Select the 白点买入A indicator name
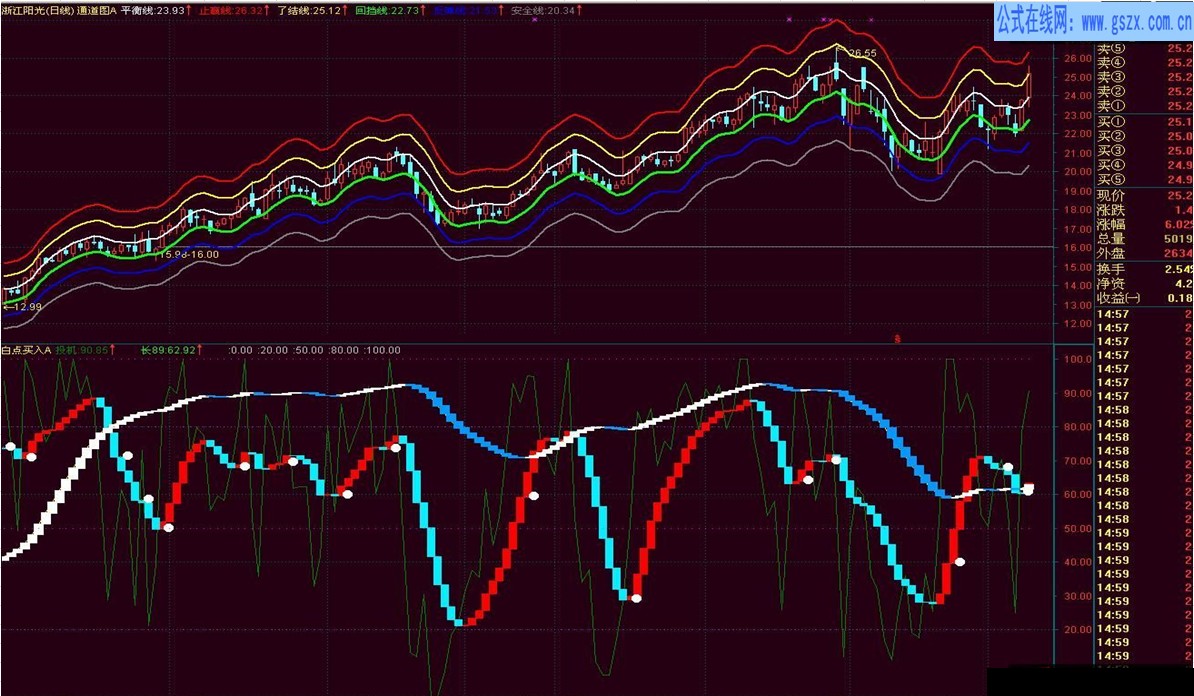1194x696 pixels. pyautogui.click(x=26, y=350)
